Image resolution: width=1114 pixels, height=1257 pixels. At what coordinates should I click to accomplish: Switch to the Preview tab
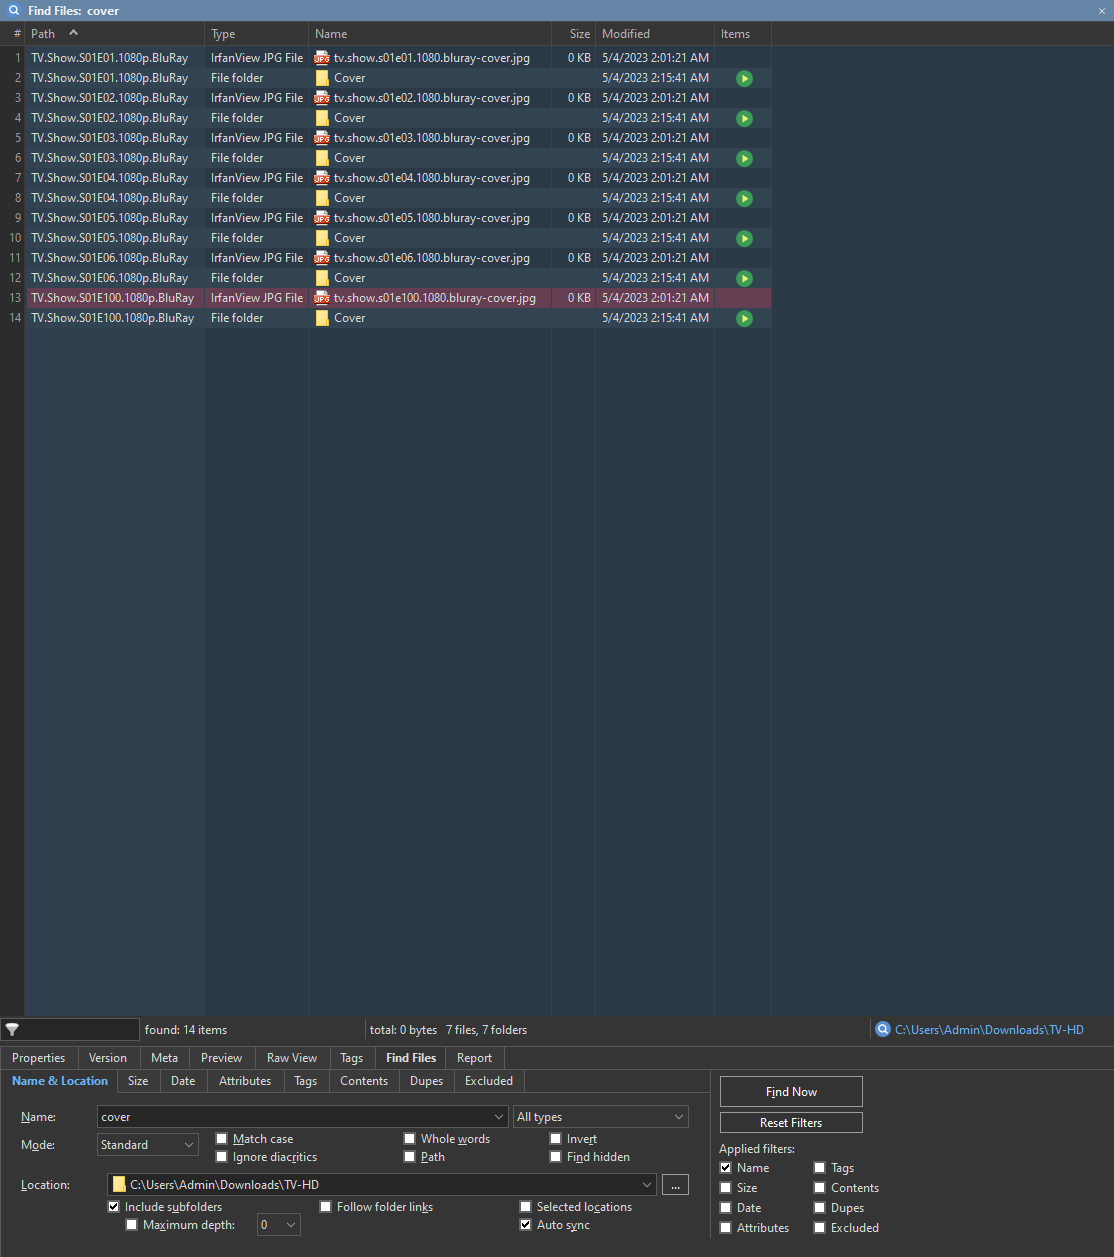(x=221, y=1057)
